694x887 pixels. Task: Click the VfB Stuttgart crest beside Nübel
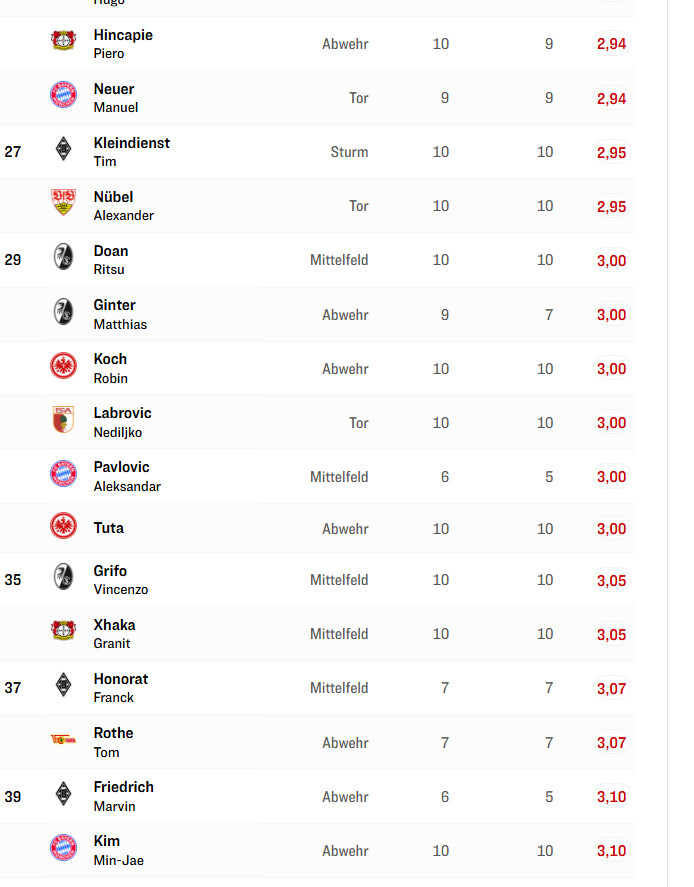[63, 203]
